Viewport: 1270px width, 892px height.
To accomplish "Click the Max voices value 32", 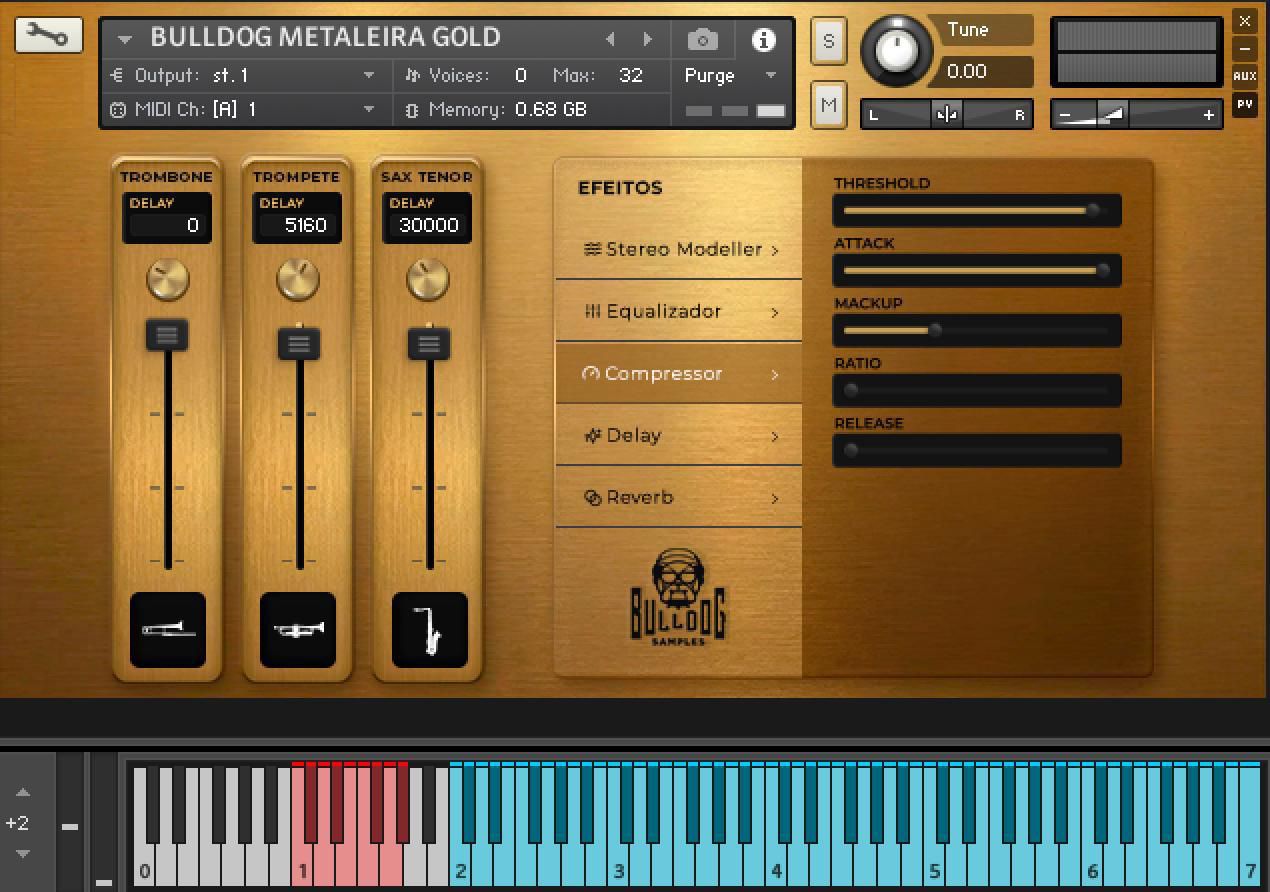I will coord(631,75).
